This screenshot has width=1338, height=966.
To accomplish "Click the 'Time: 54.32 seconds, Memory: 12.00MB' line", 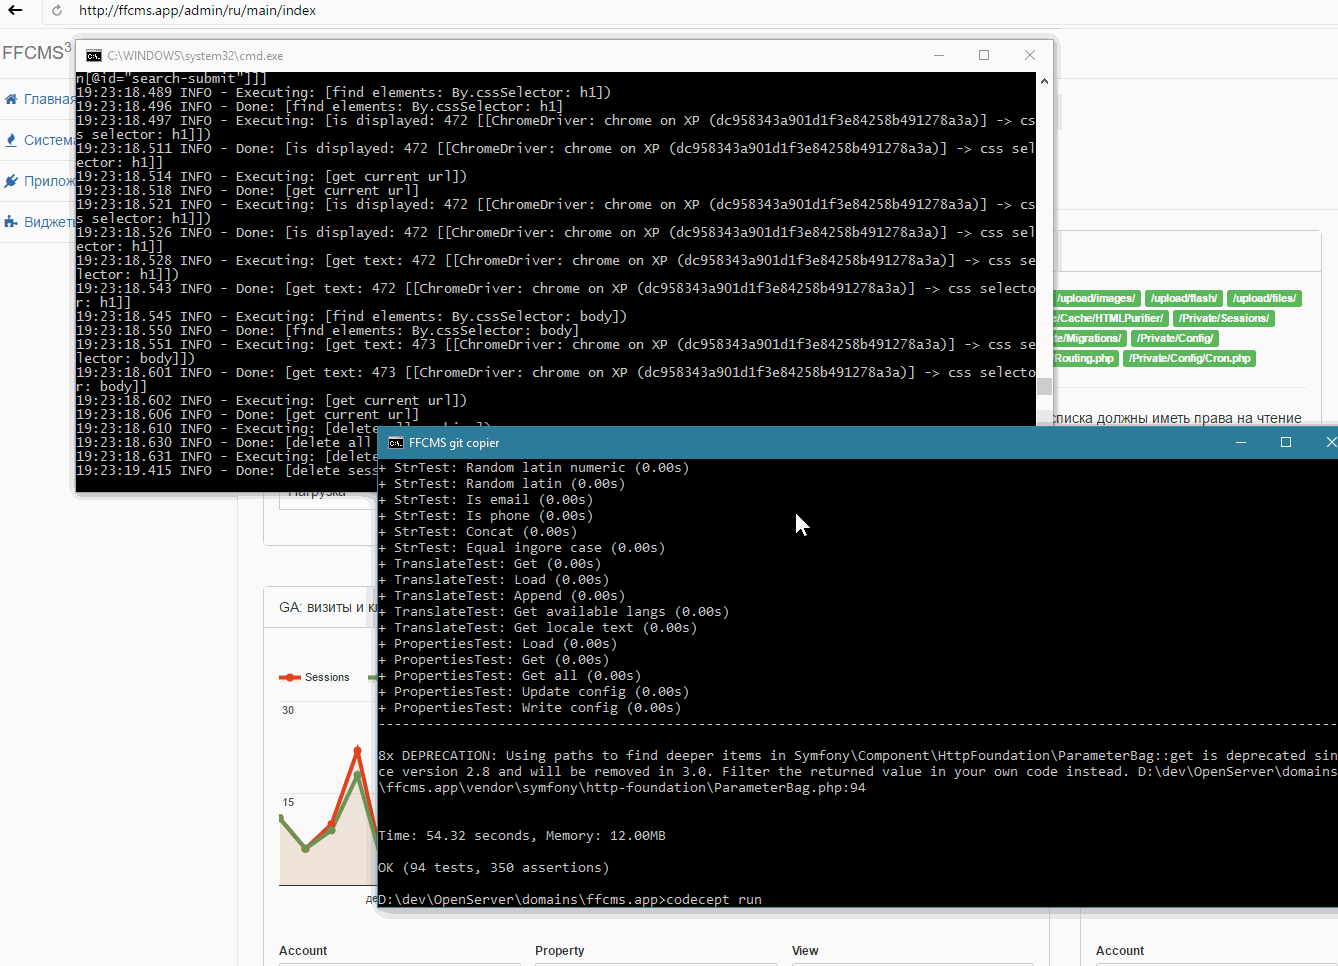I will click(x=522, y=836).
